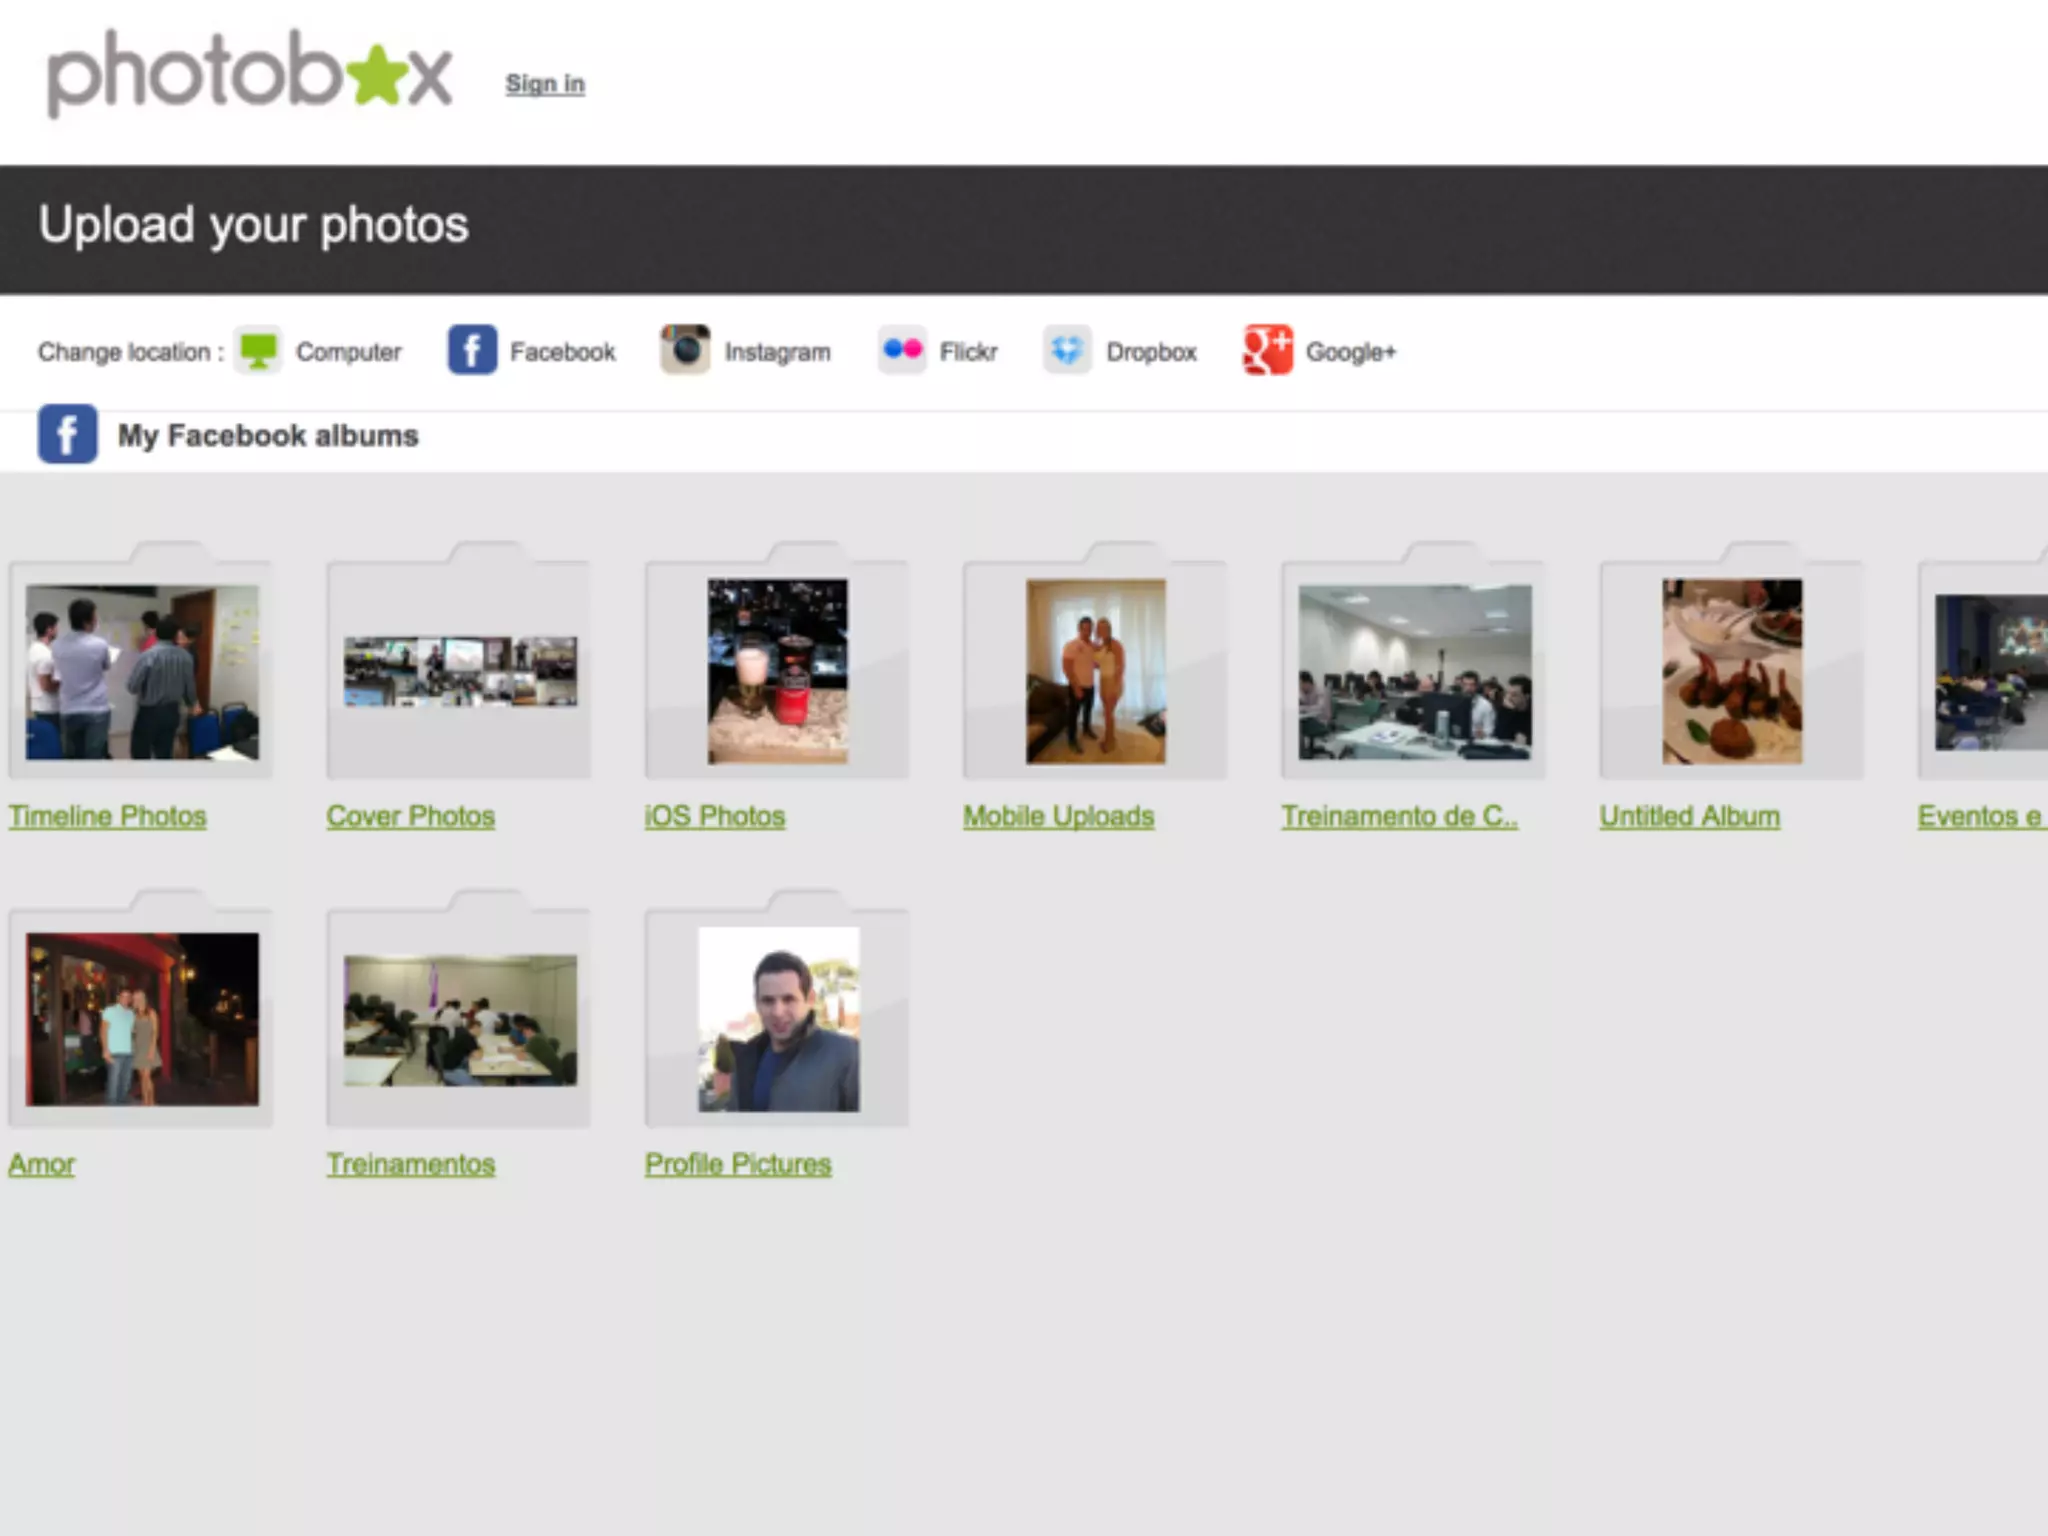Open the Treinamentos album link

click(411, 1165)
